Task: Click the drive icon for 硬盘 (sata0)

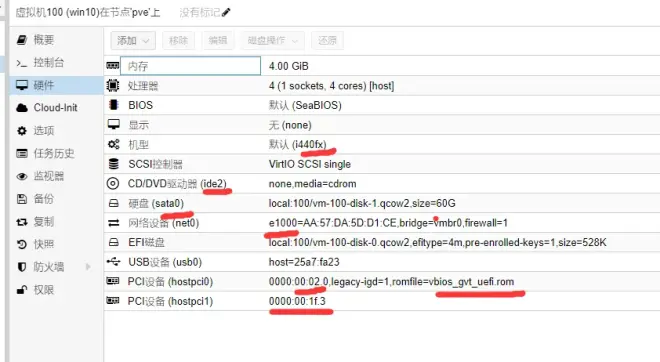Action: pyautogui.click(x=114, y=203)
